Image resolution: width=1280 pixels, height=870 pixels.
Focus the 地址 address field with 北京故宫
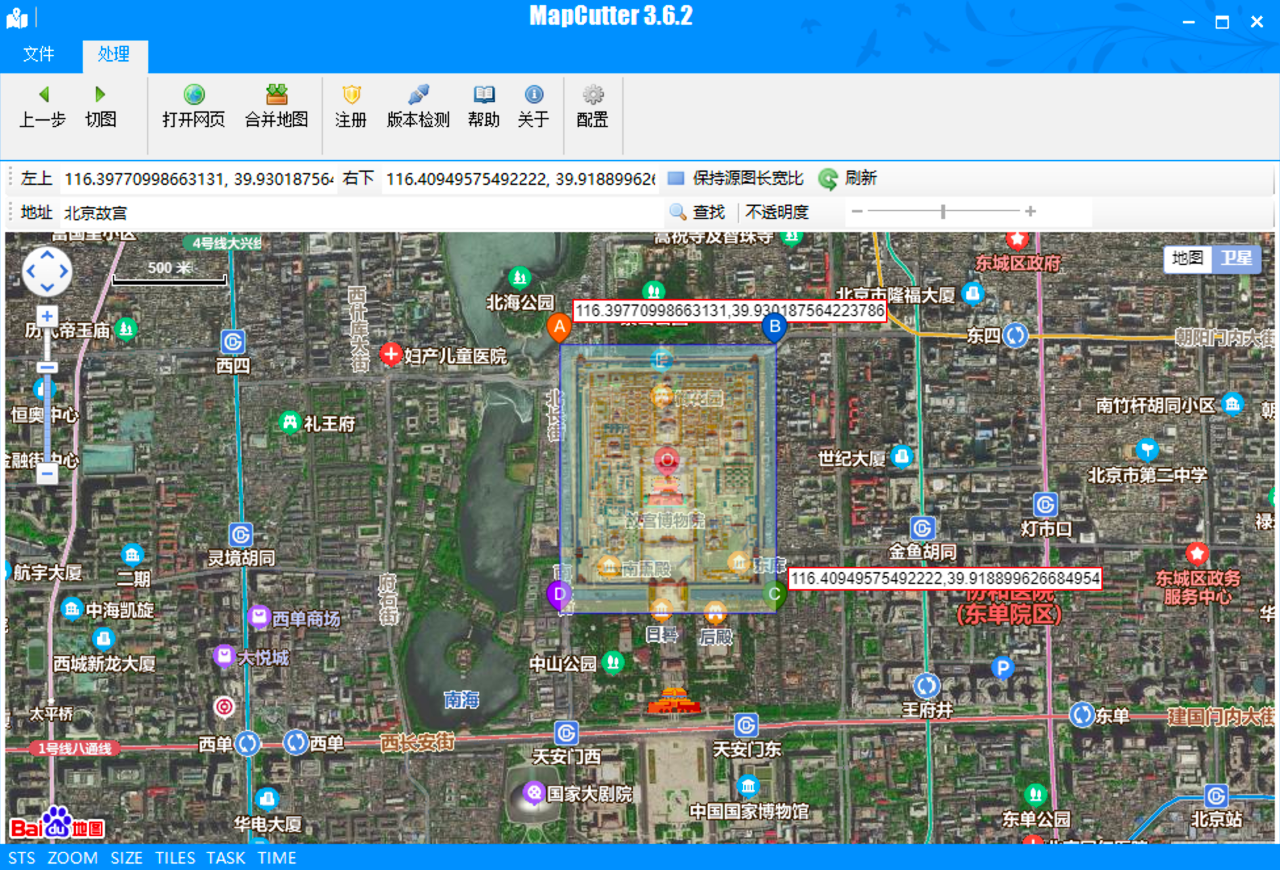360,212
